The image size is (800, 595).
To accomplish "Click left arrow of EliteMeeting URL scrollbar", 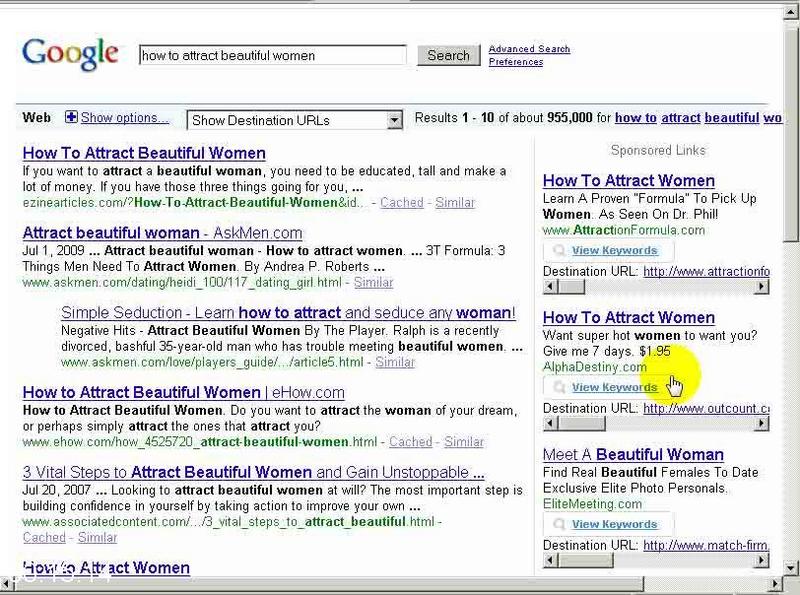I will 550,560.
